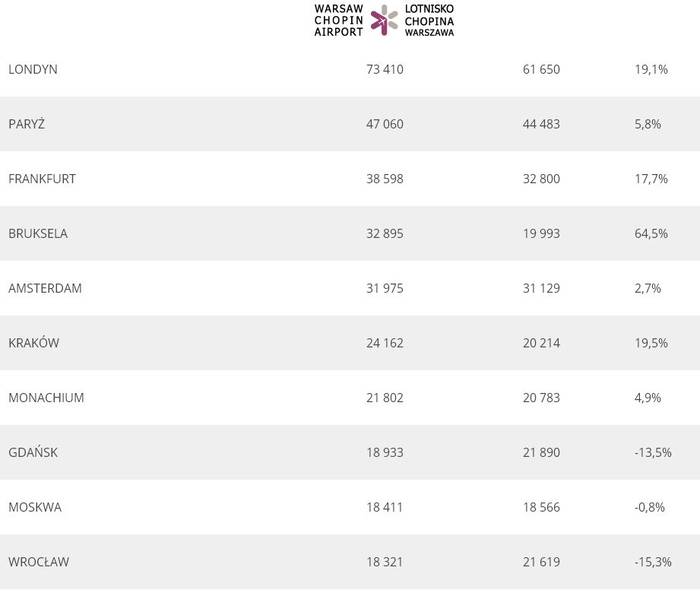The height and width of the screenshot is (596, 700).
Task: Select the 18 566 value for Moskwa
Action: (x=541, y=507)
